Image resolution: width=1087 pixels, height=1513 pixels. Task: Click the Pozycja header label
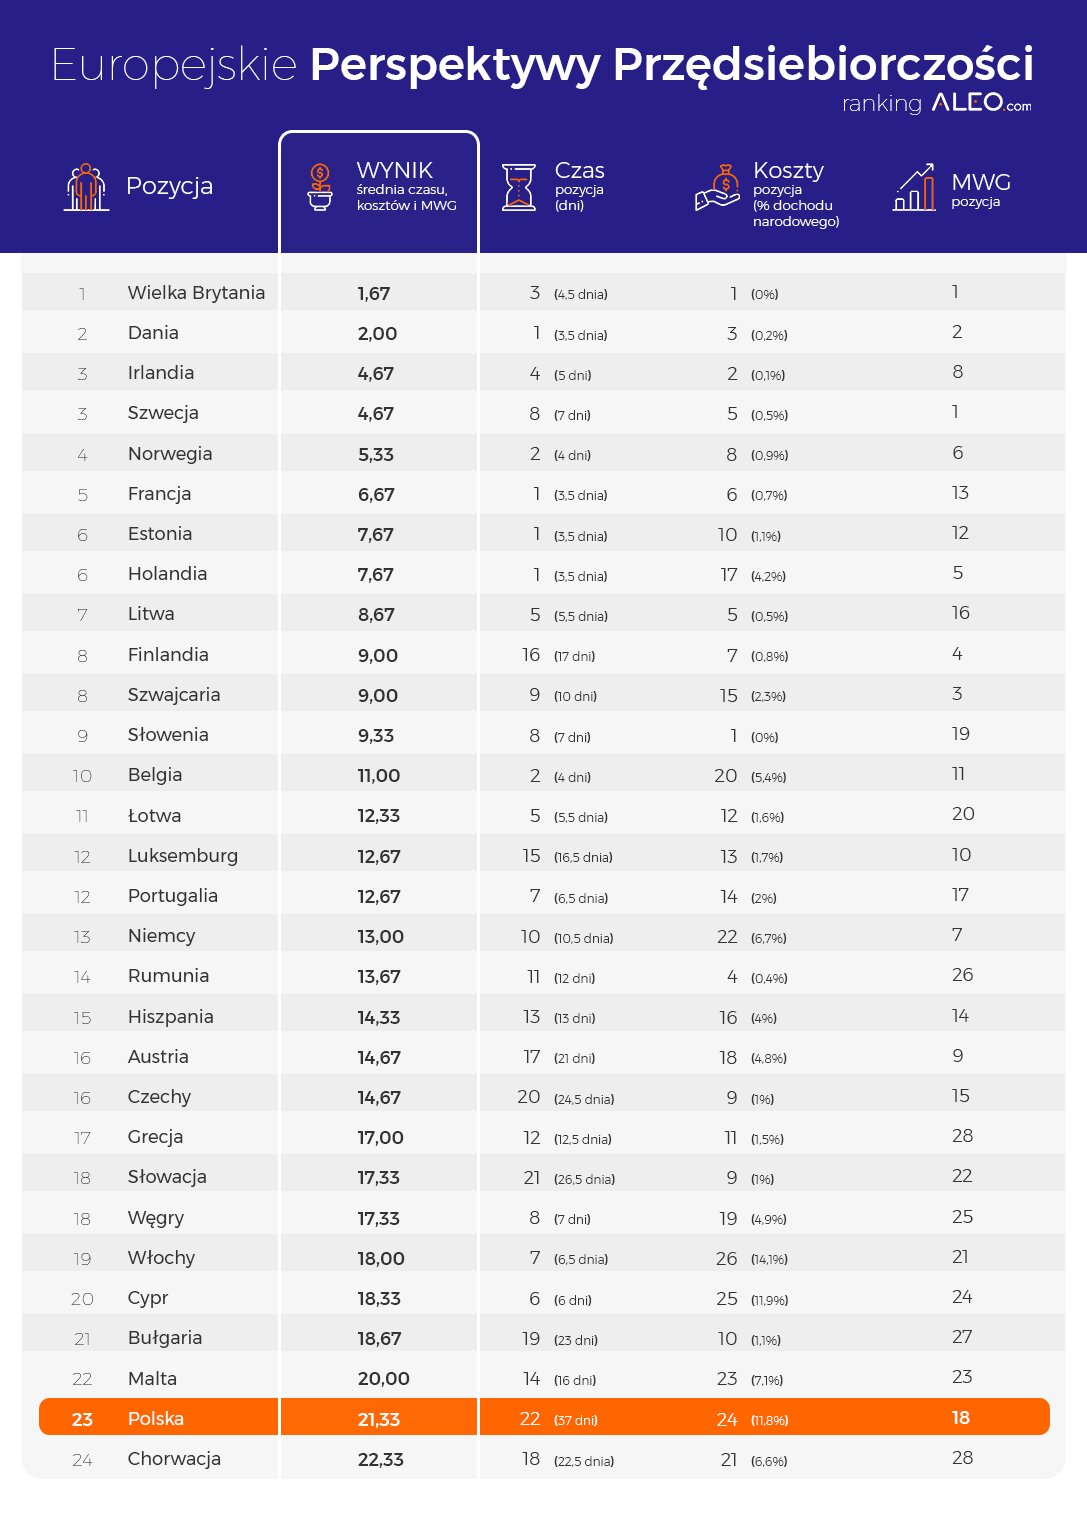169,186
